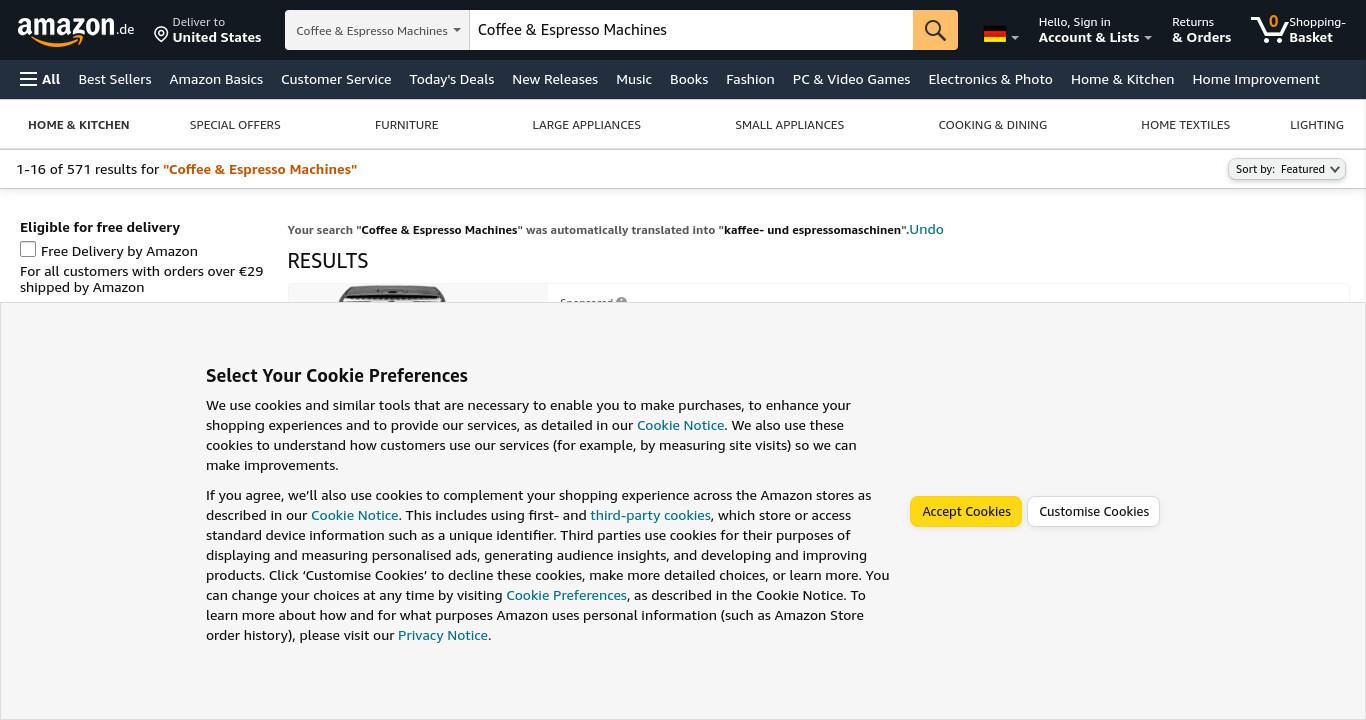Open HOME TEXTILES subnav tab

1185,125
